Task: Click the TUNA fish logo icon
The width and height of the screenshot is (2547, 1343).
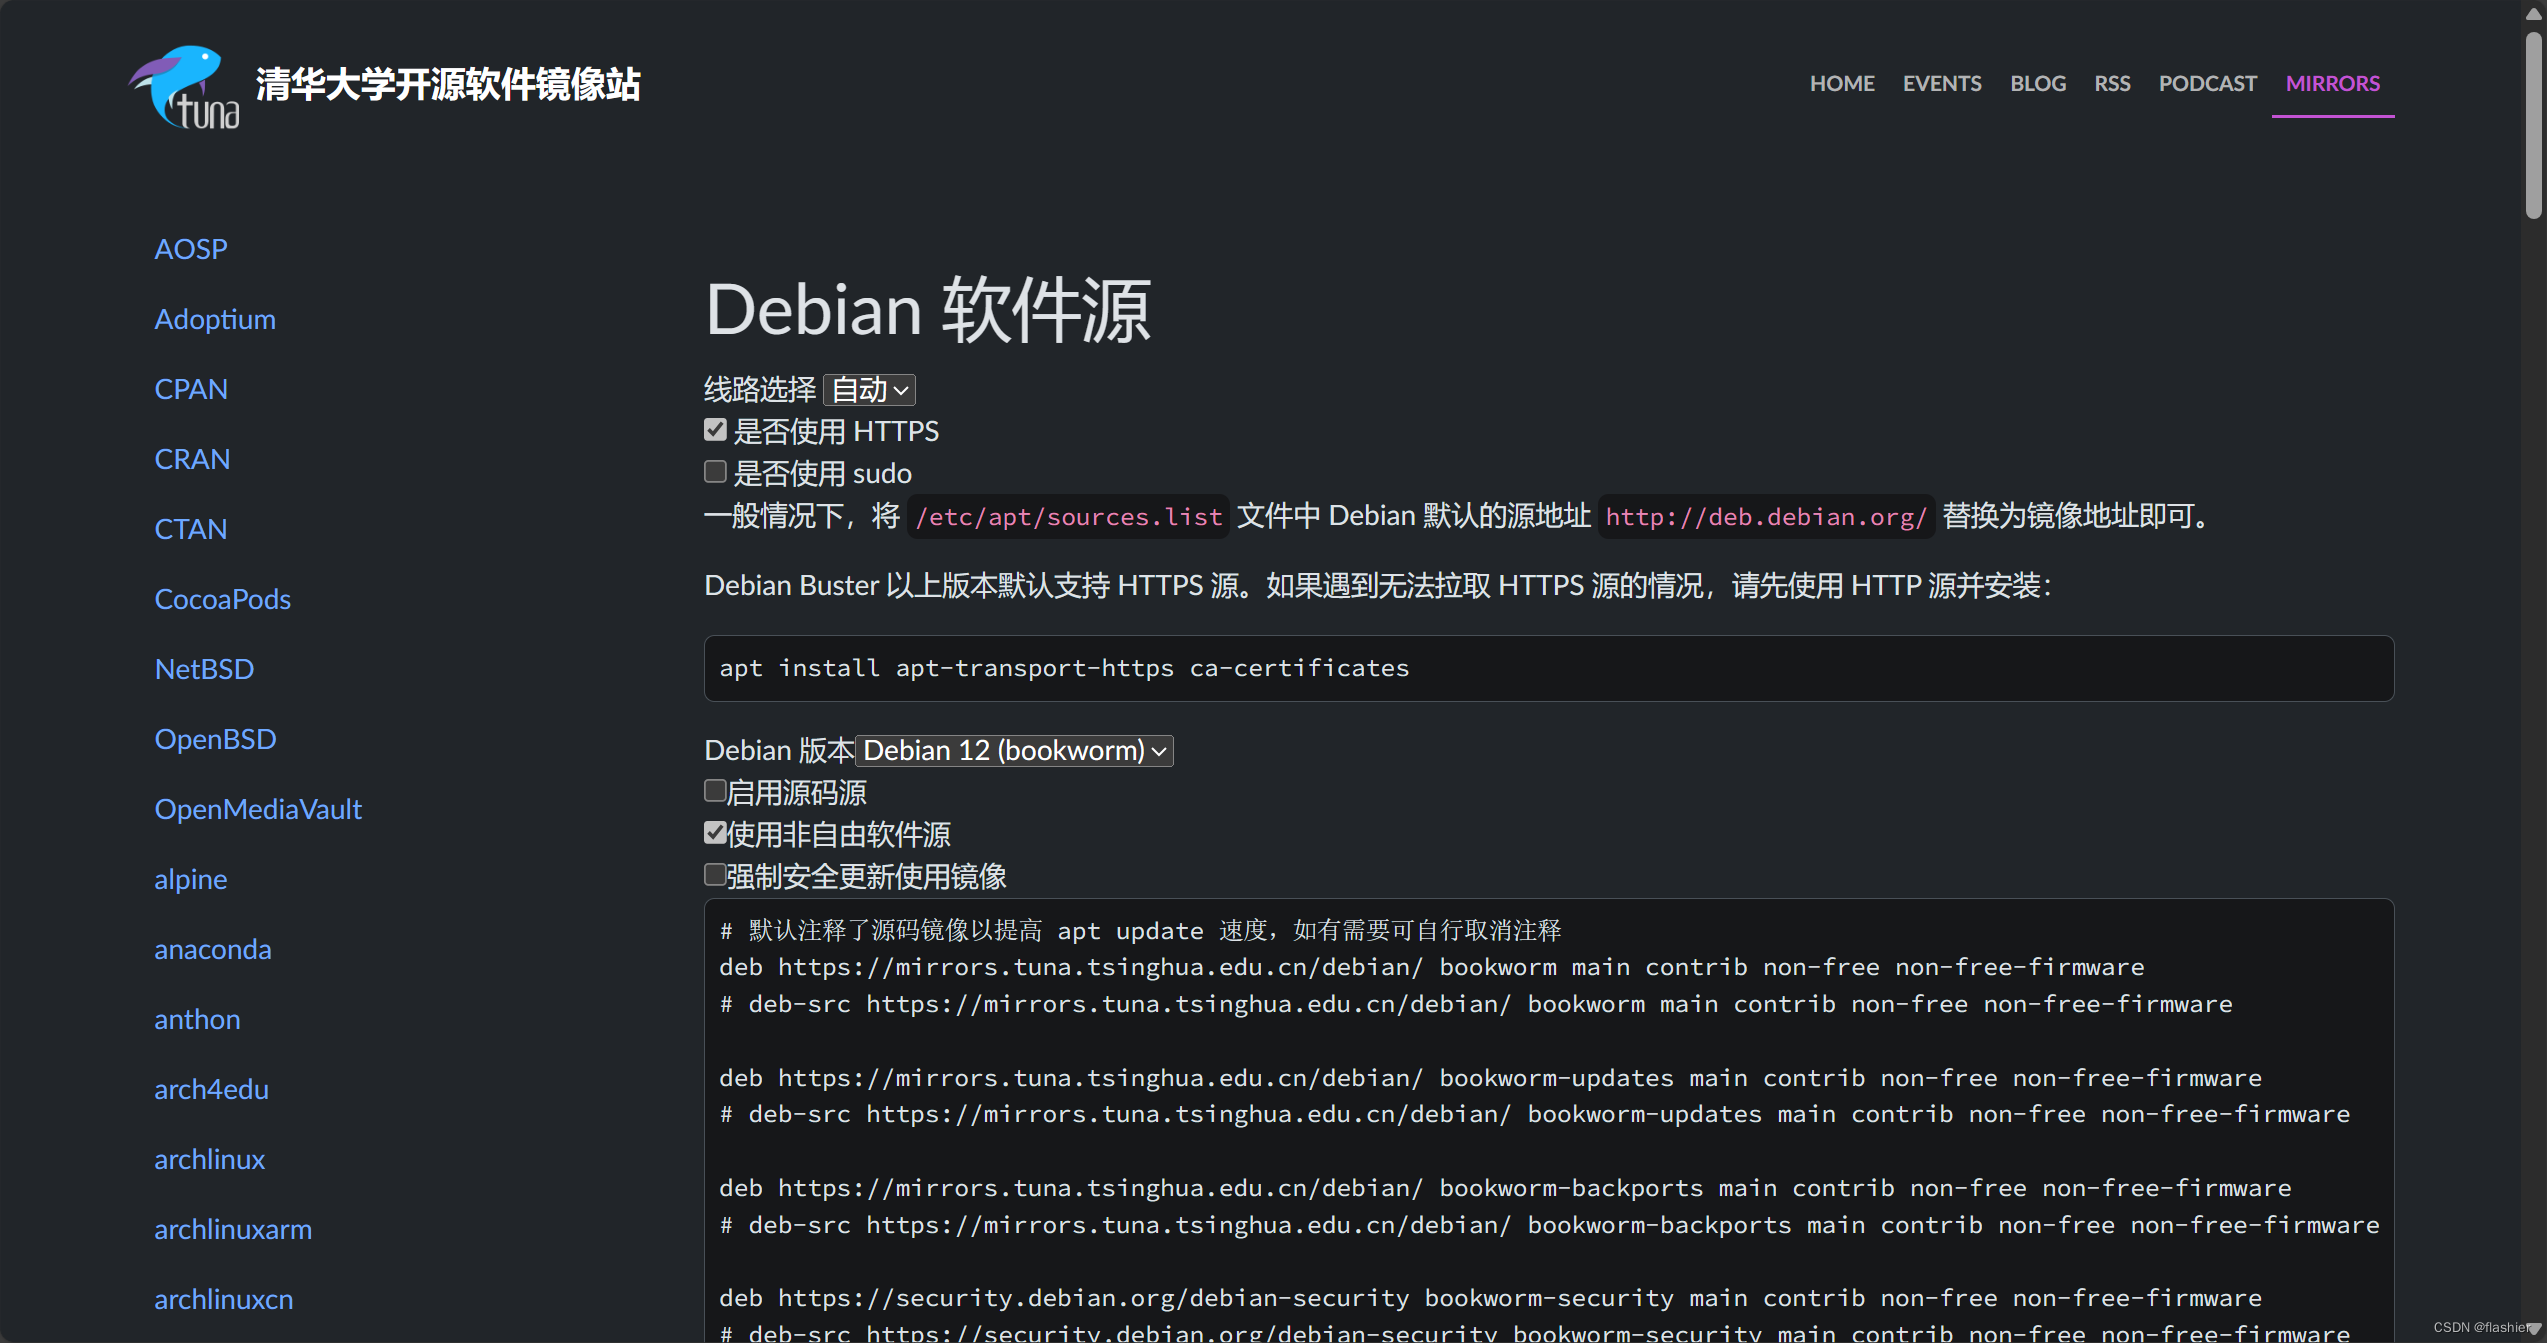Action: point(185,86)
